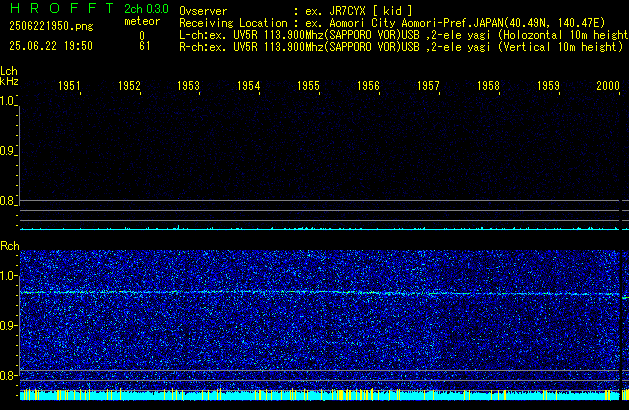The image size is (629, 410).
Task: Click the bright carrier line in Rch spectrogram
Action: (x=320, y=293)
